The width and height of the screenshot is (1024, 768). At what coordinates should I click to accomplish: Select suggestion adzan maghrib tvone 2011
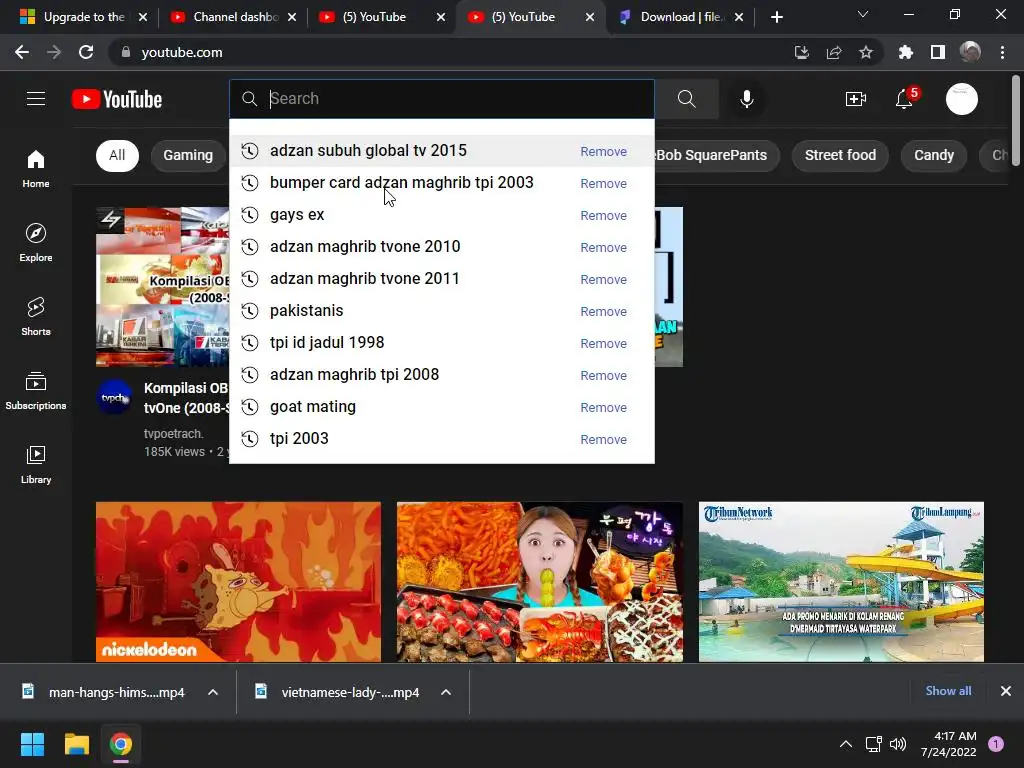point(441,279)
